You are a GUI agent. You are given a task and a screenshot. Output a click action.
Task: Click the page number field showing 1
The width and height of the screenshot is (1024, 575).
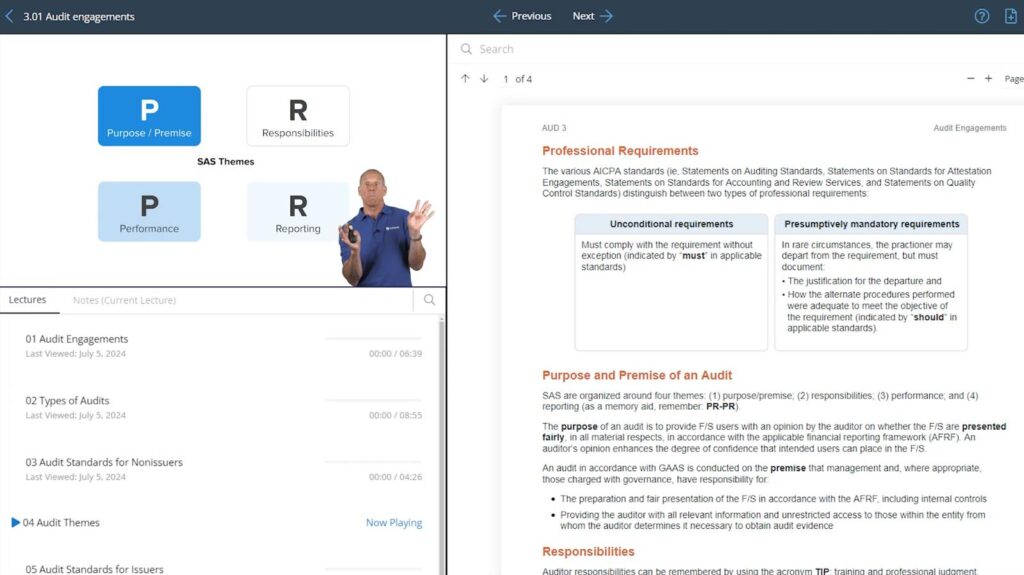coord(505,79)
